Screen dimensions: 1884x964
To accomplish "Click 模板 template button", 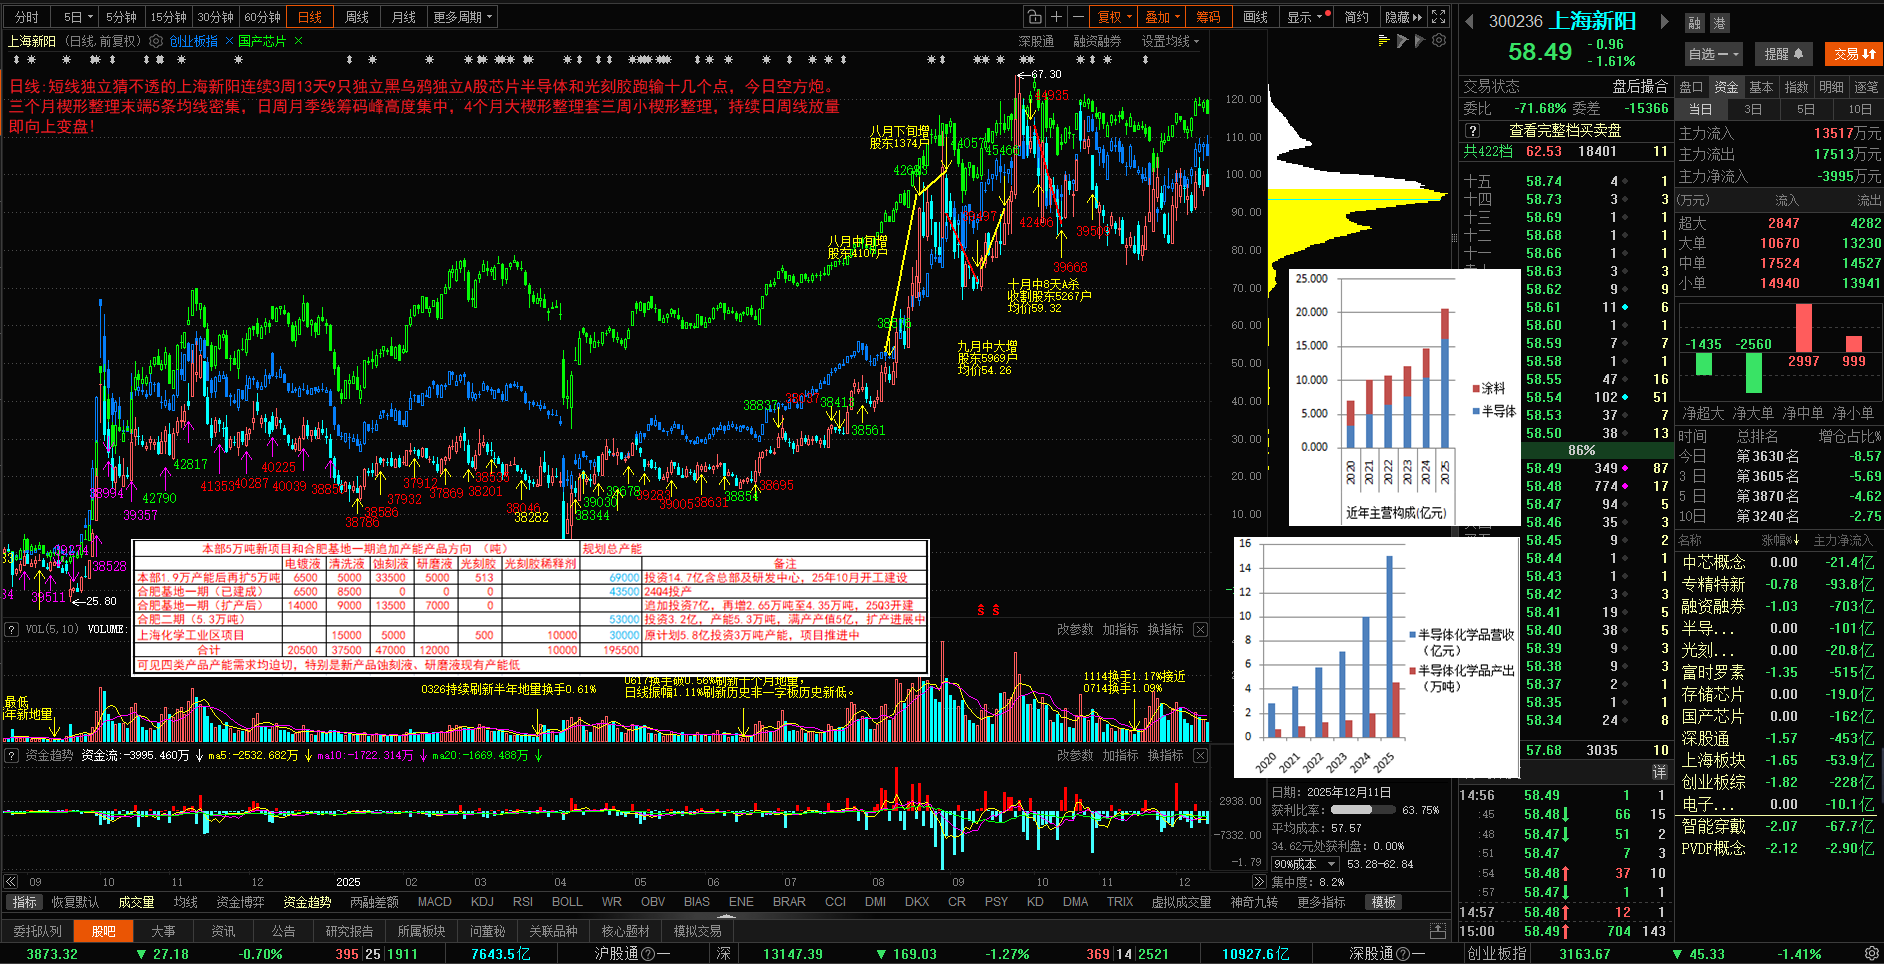I will (x=1384, y=902).
